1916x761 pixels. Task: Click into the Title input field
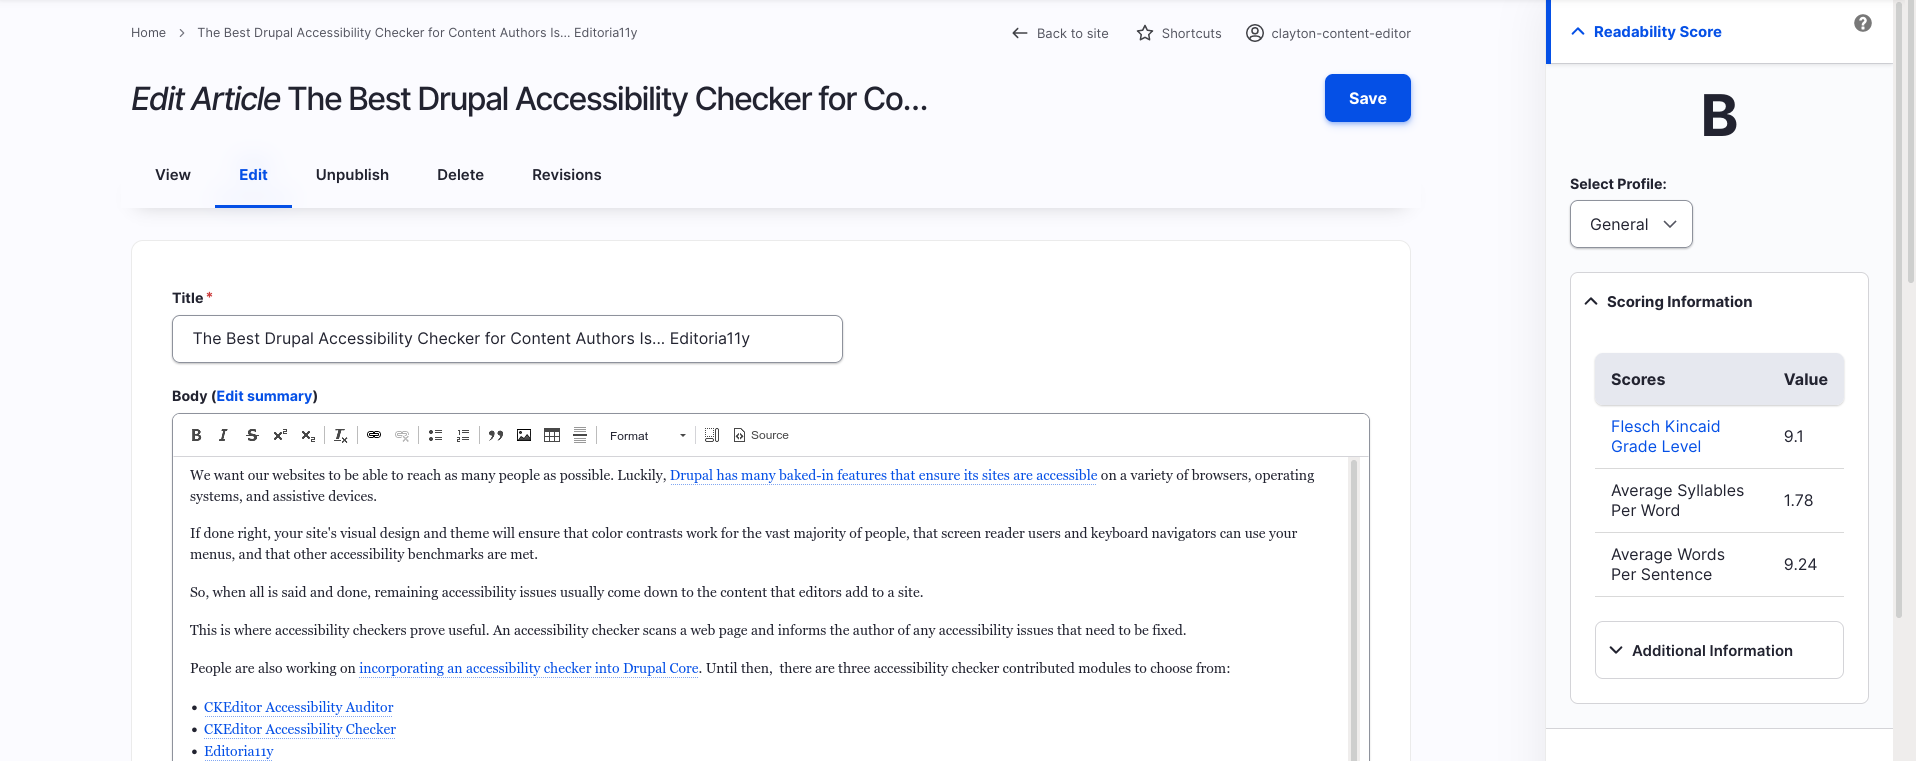pos(507,339)
